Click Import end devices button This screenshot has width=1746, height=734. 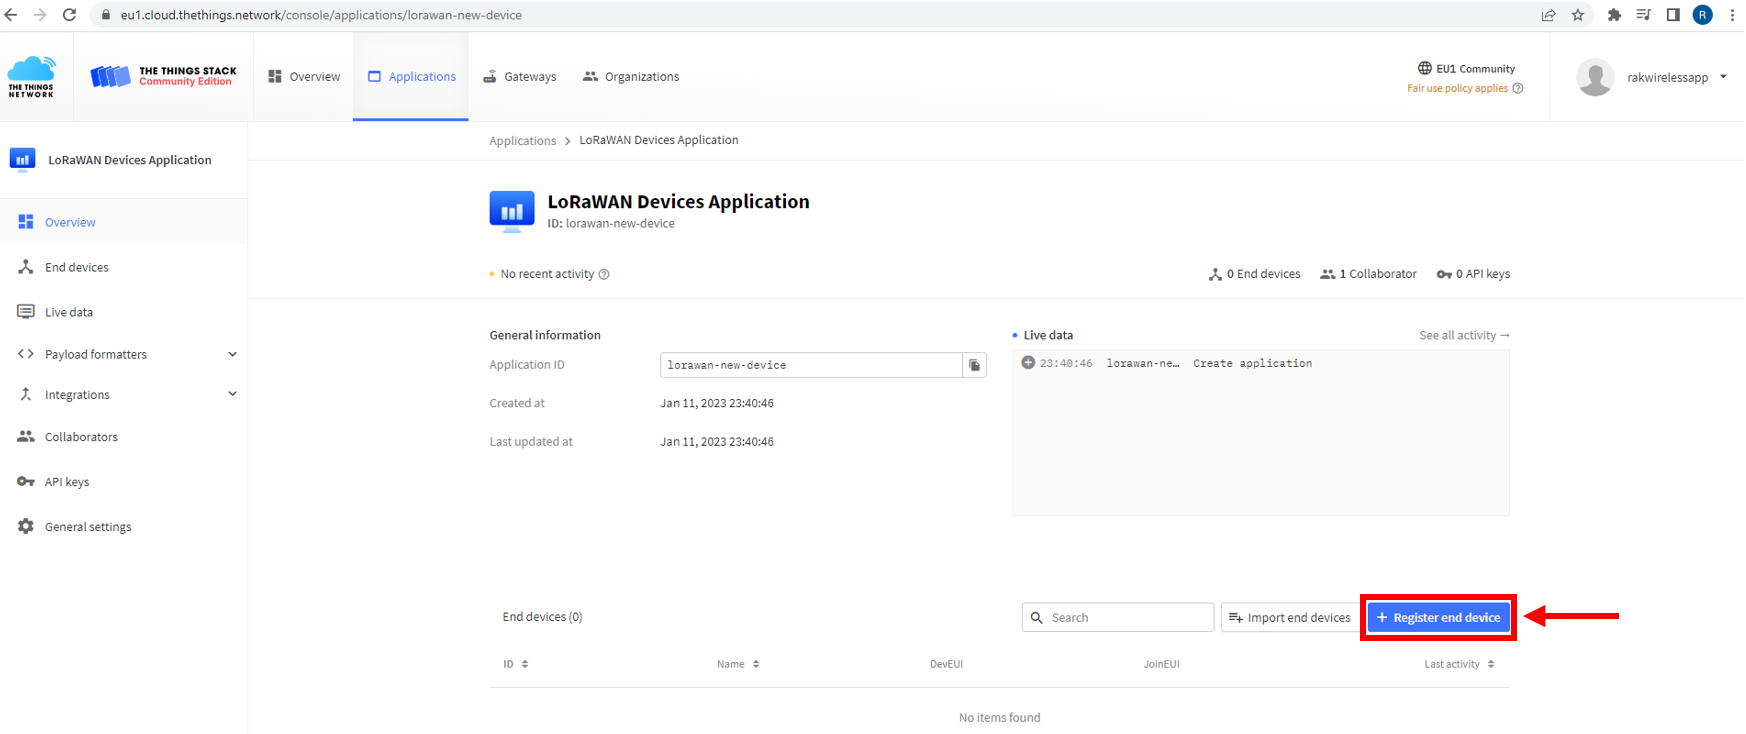[1289, 617]
